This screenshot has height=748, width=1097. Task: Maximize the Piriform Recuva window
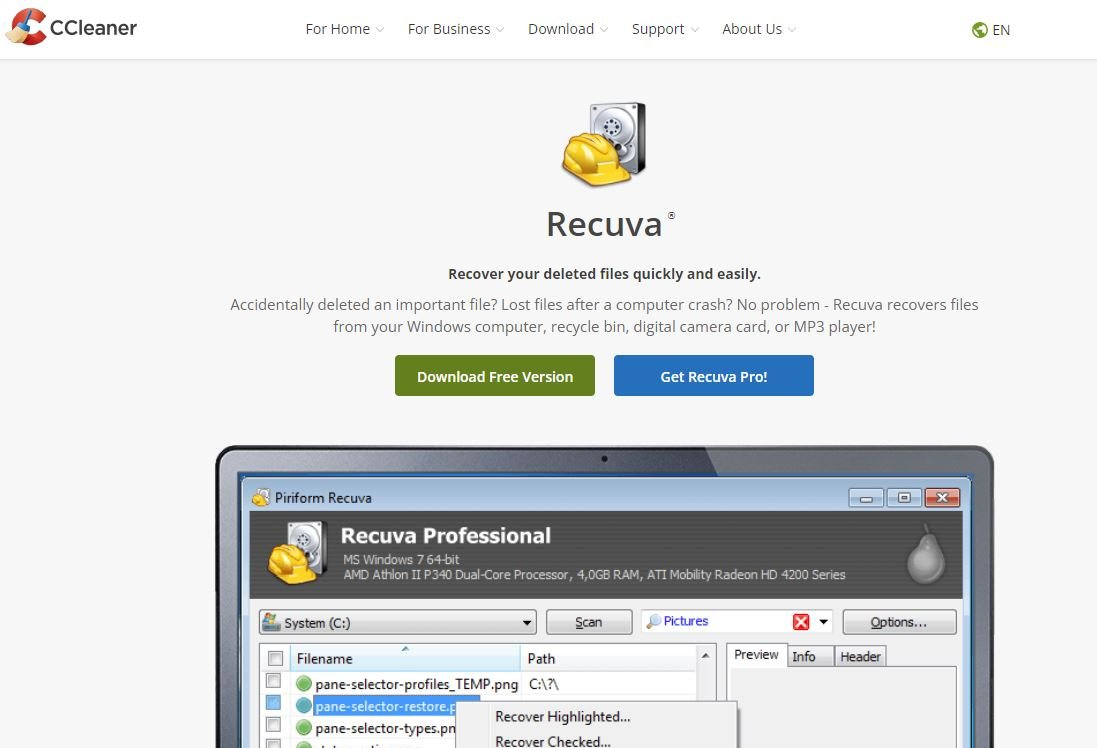click(904, 498)
